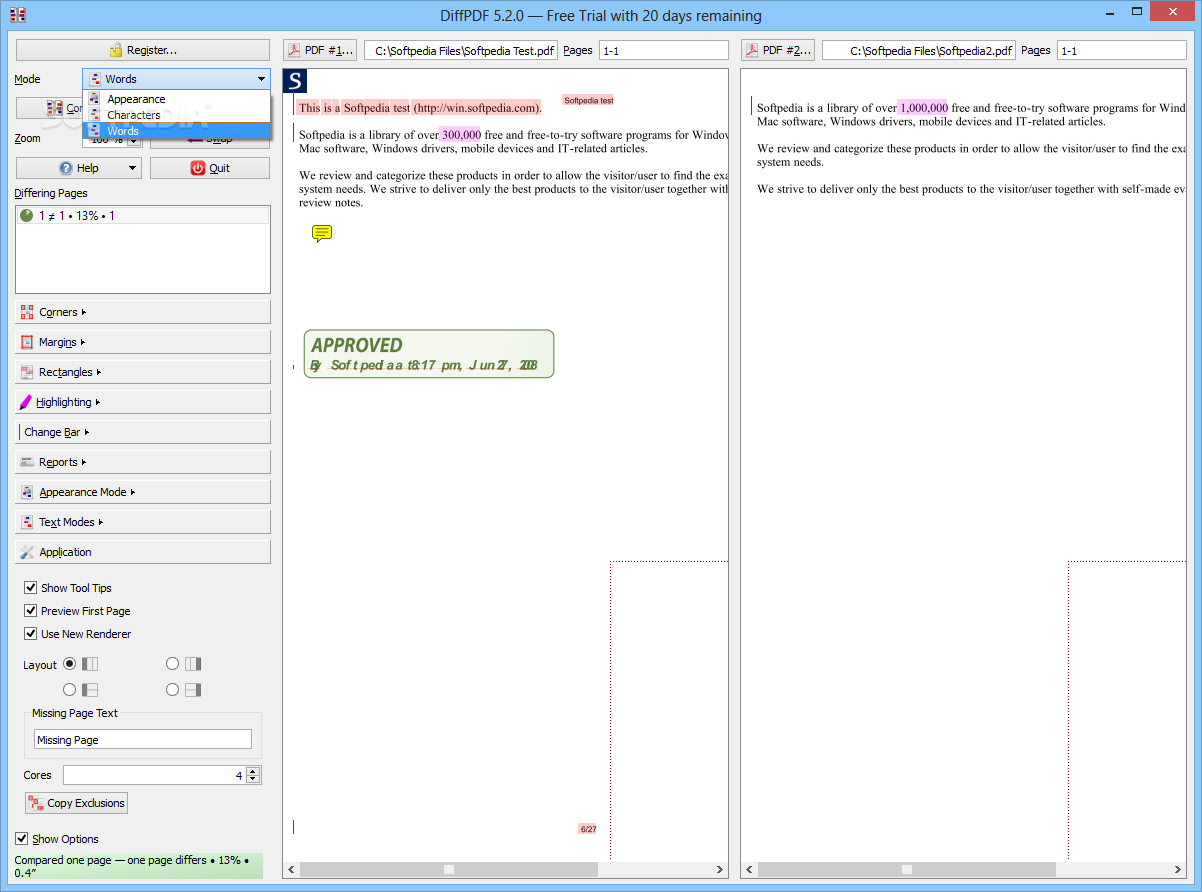Click the Pages field for PDF #2
Viewport: 1202px width, 892px height.
pos(1122,50)
